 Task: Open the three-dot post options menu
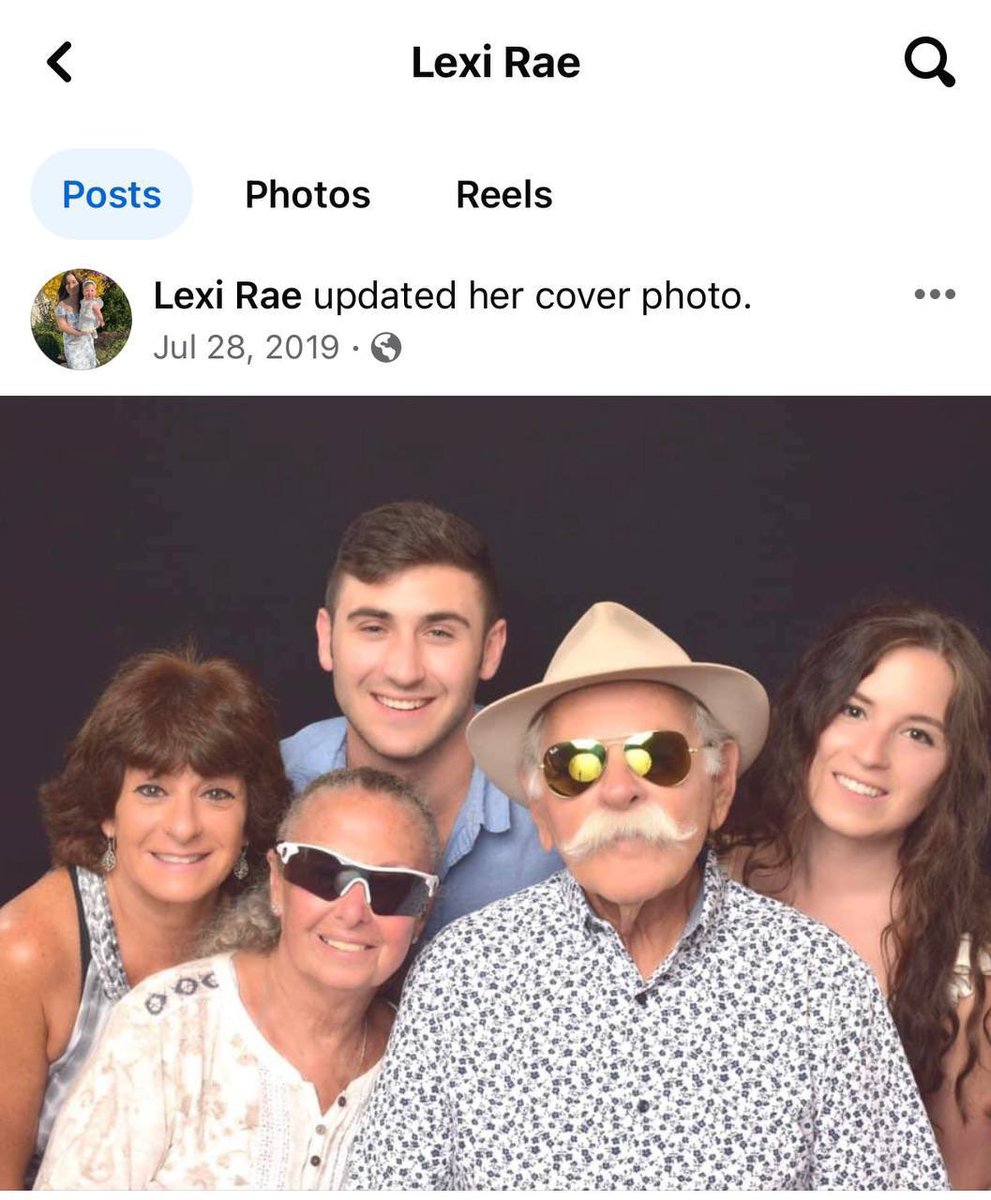click(x=934, y=294)
